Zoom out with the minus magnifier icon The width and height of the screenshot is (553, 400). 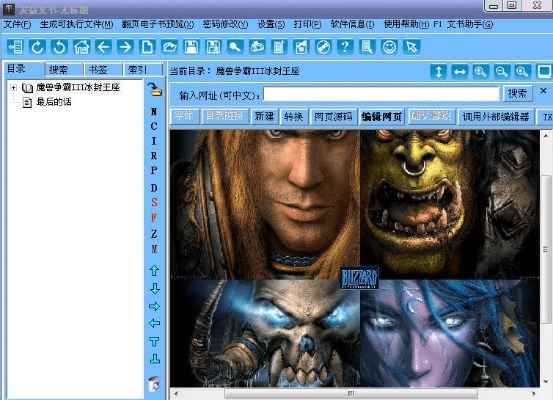click(502, 72)
